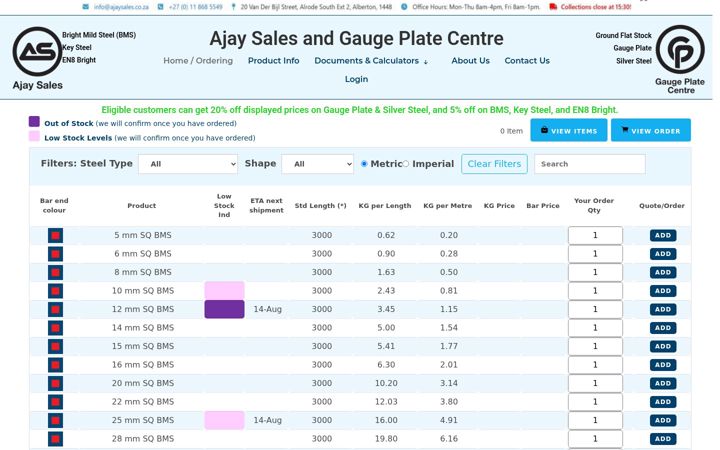
Task: Click bar end colour icon for 8 mm SQ BMS
Action: [x=56, y=273]
